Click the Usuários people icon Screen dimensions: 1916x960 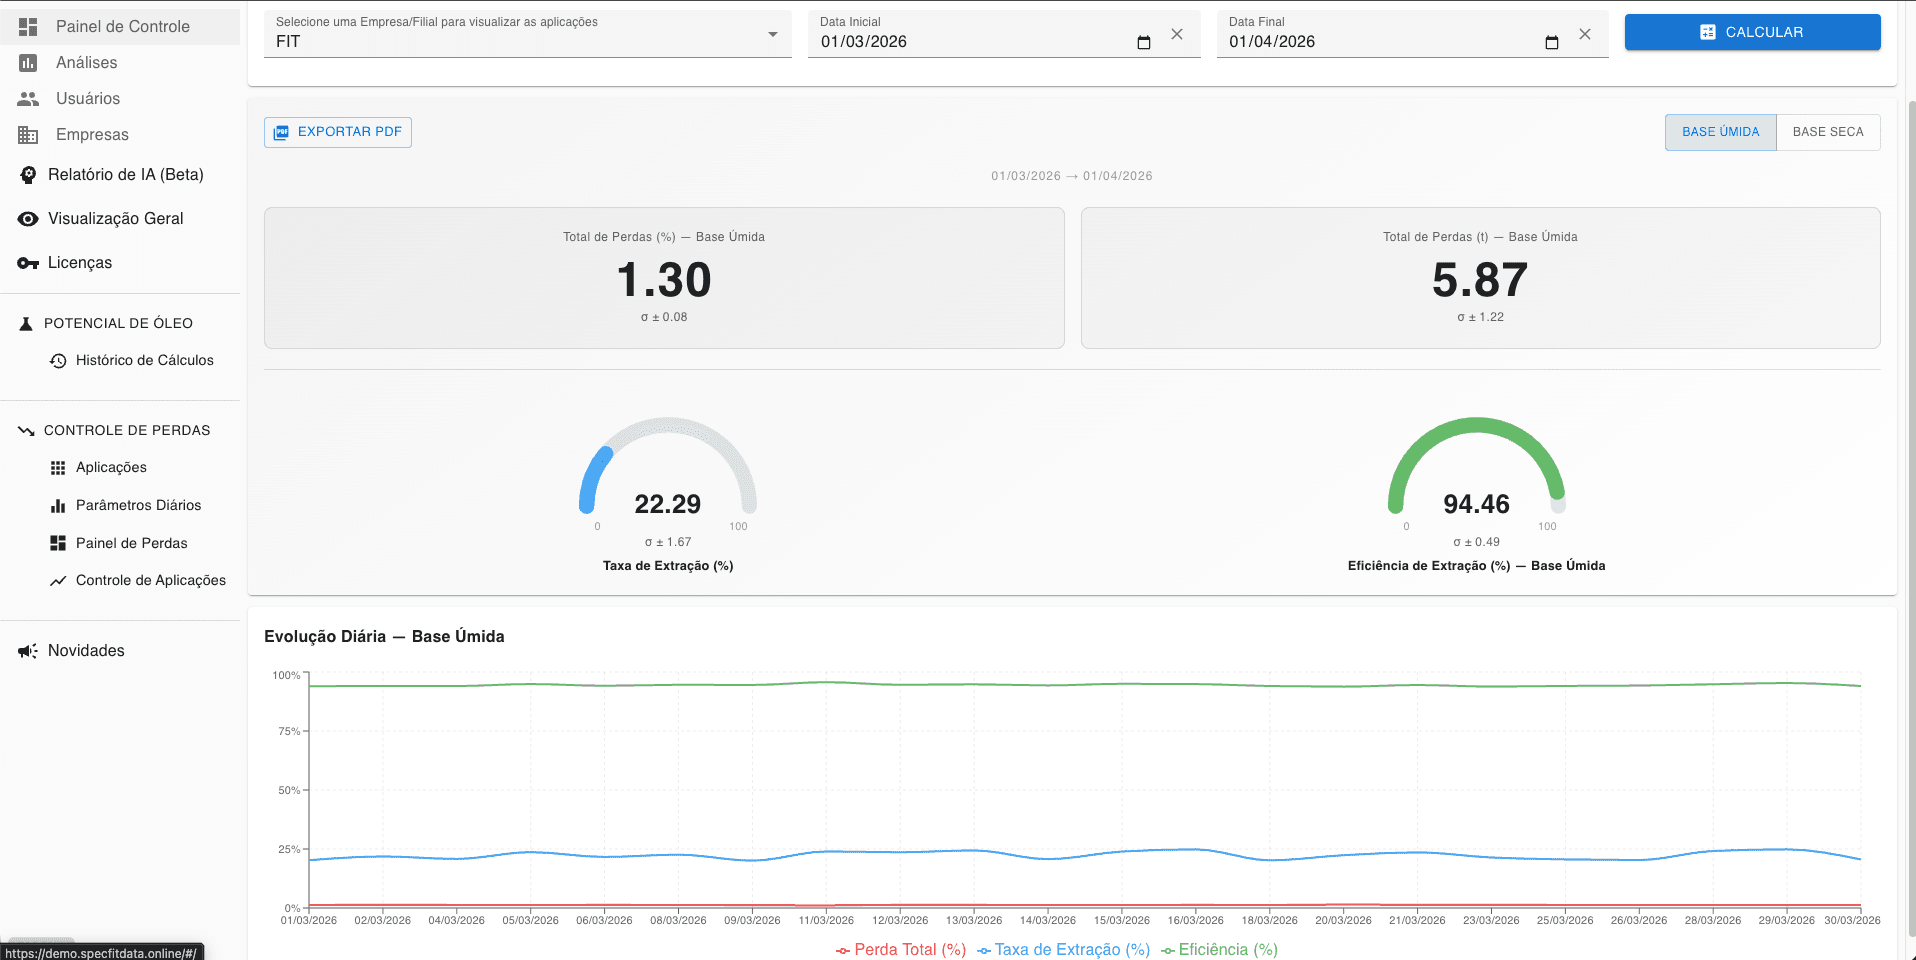[28, 98]
